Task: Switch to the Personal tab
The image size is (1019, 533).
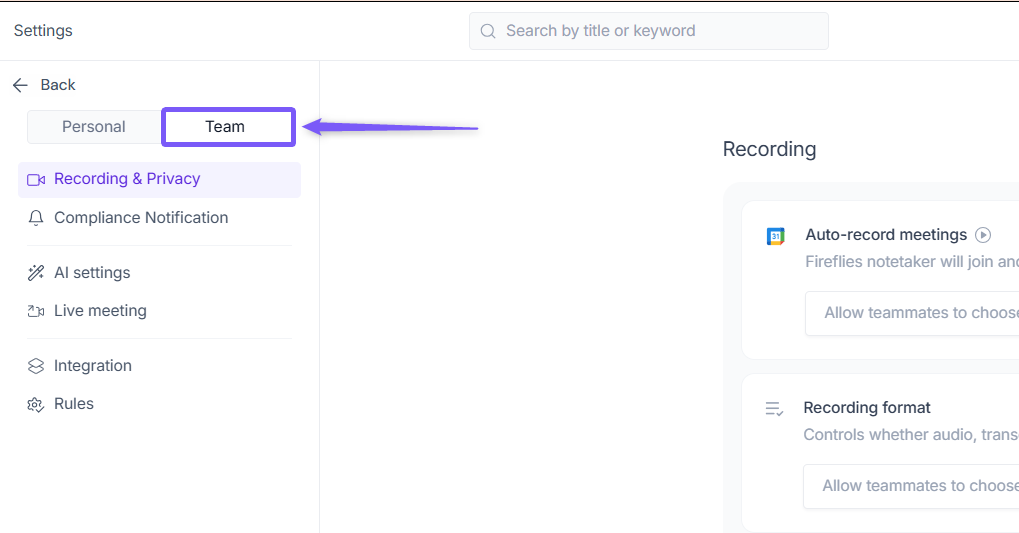Action: [94, 127]
